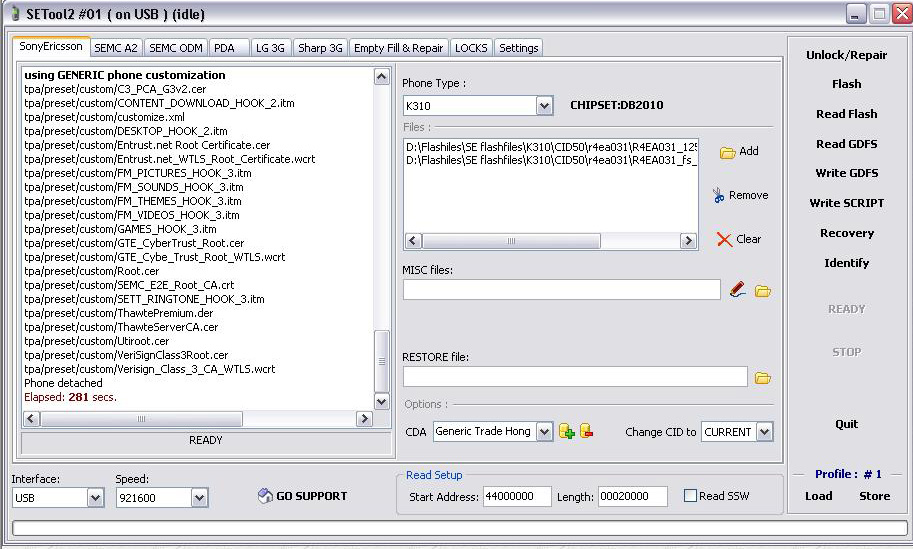Click the log vertical scrollbar thumb
This screenshot has width=913, height=549.
[x=381, y=361]
